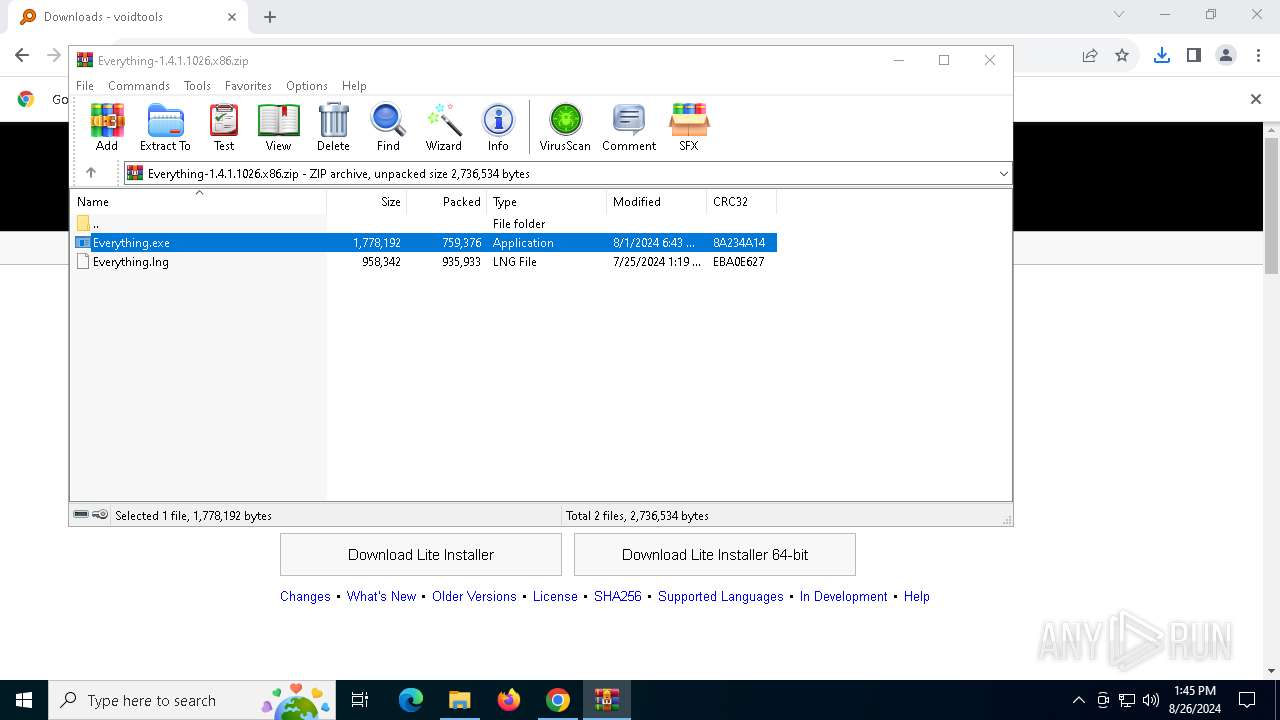Open the License link
This screenshot has width=1280, height=720.
point(555,596)
